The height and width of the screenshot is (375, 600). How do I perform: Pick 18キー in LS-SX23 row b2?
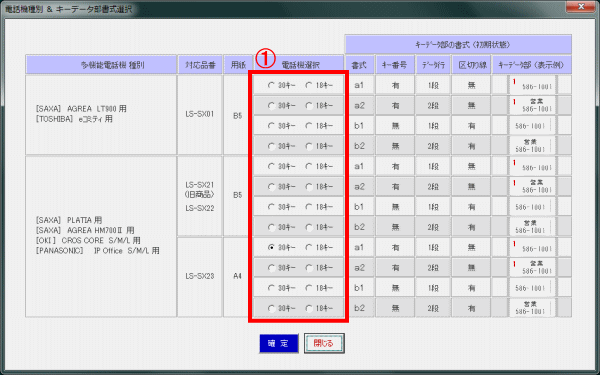(309, 308)
